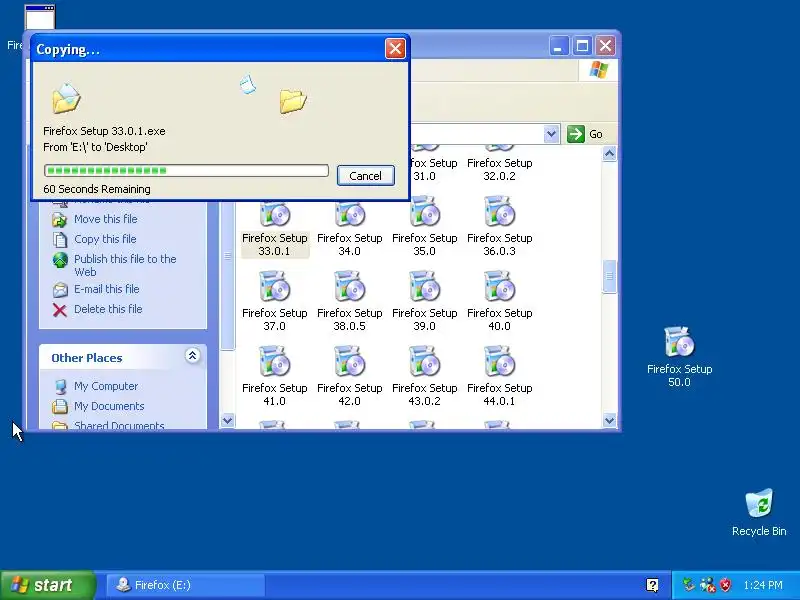
Task: Click Move this file task
Action: coord(106,219)
